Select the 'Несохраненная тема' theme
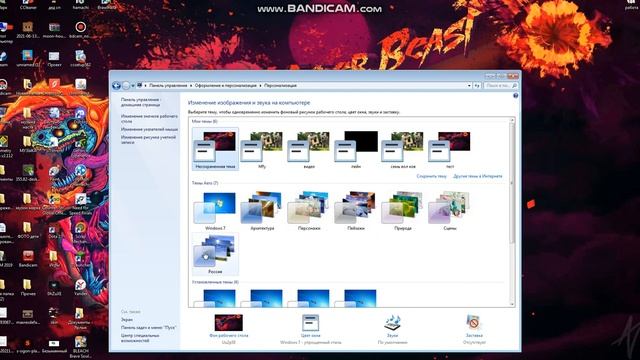This screenshot has width=640, height=360. point(215,149)
